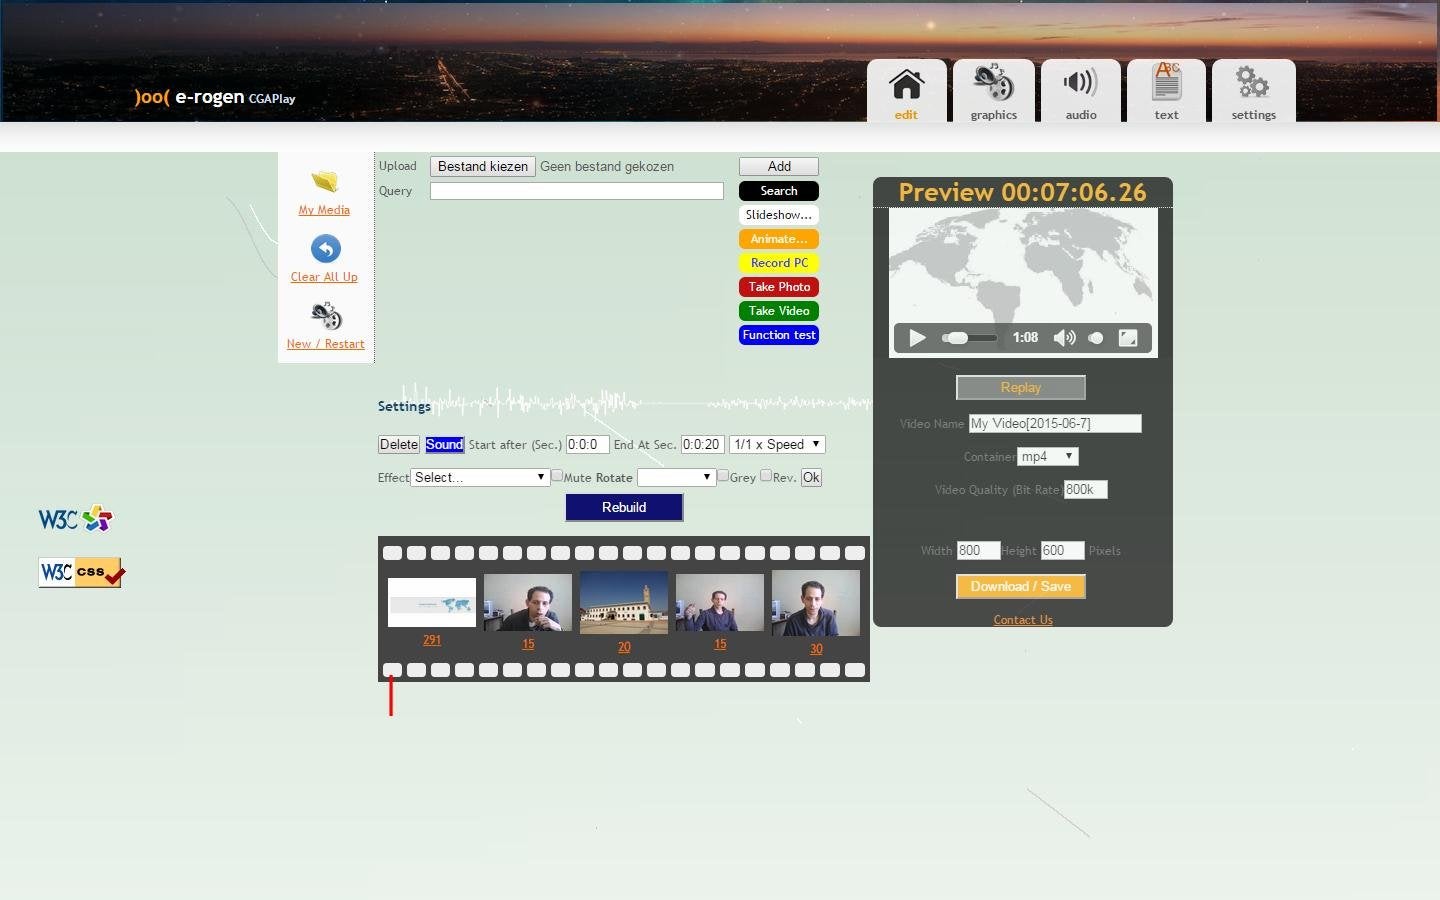Click the End At Sec. field
1440x900 pixels.
(703, 444)
